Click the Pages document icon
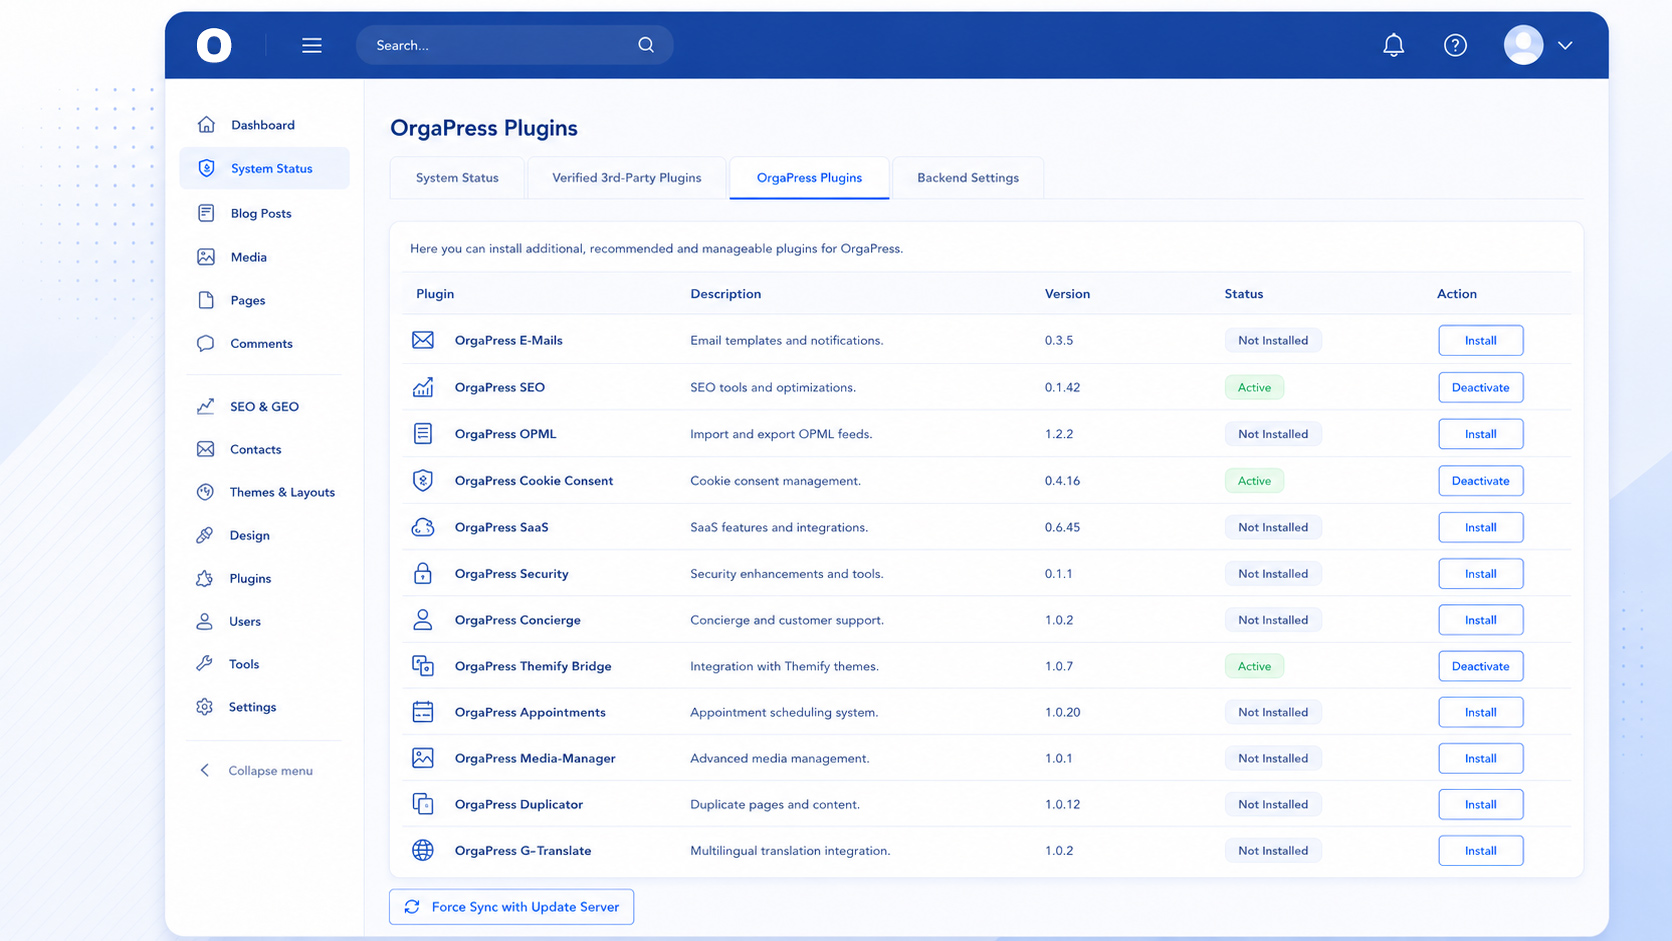Image resolution: width=1672 pixels, height=941 pixels. coord(206,300)
